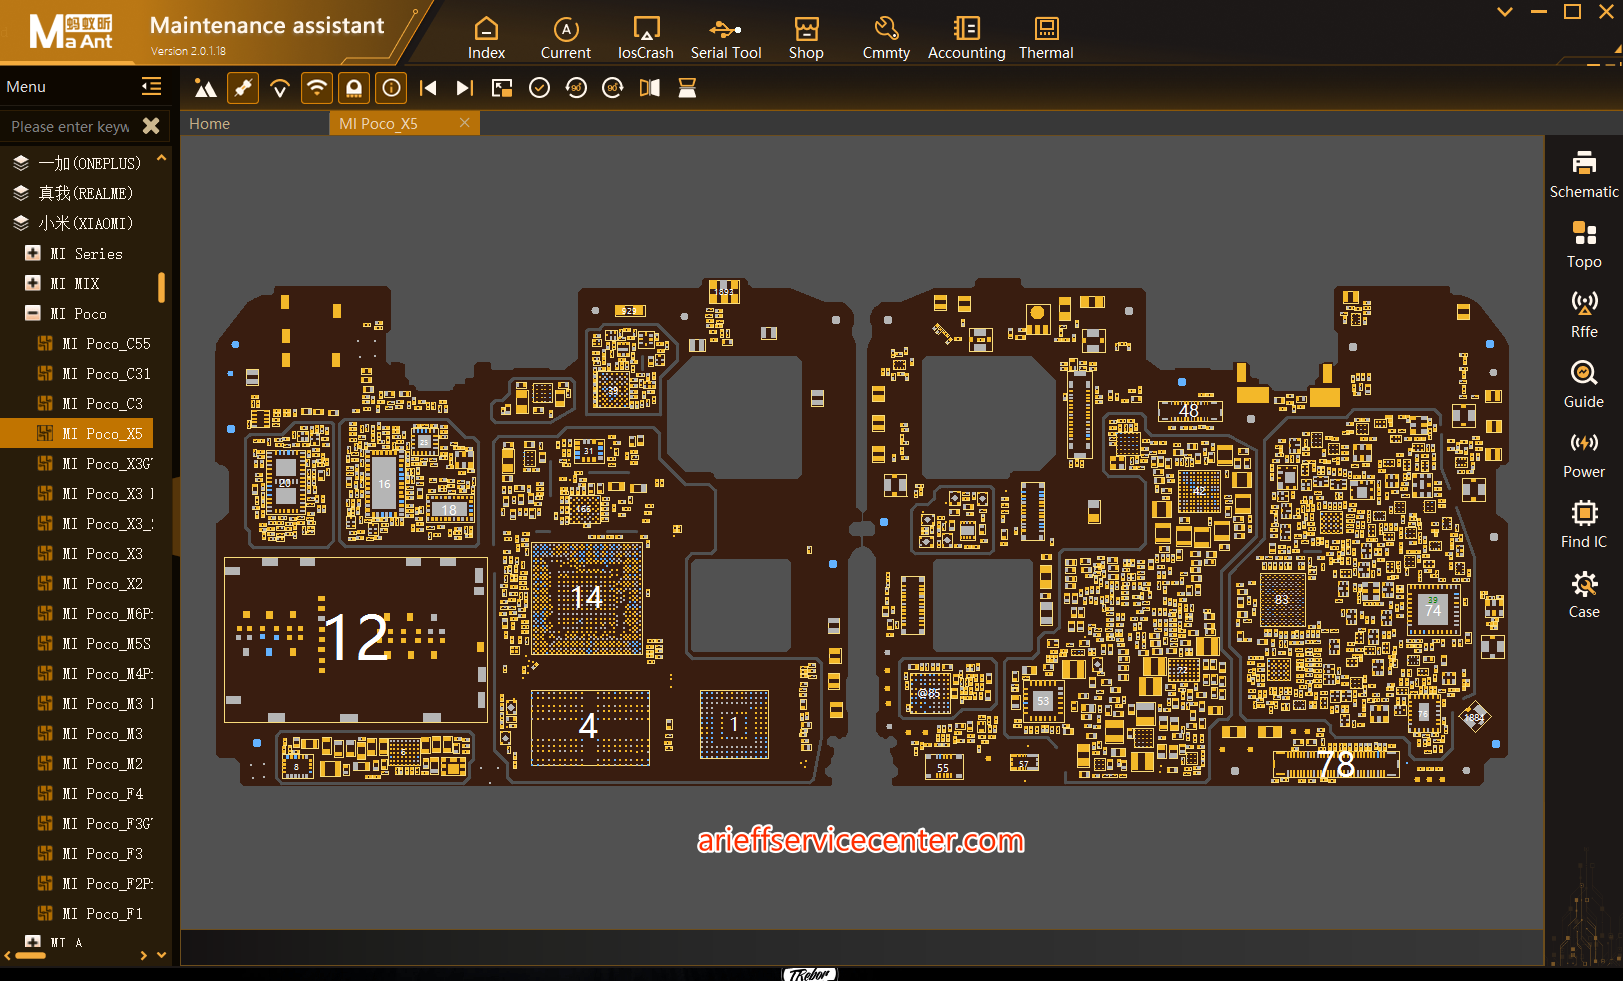Open the Current tool
1623x981 pixels.
(x=566, y=38)
